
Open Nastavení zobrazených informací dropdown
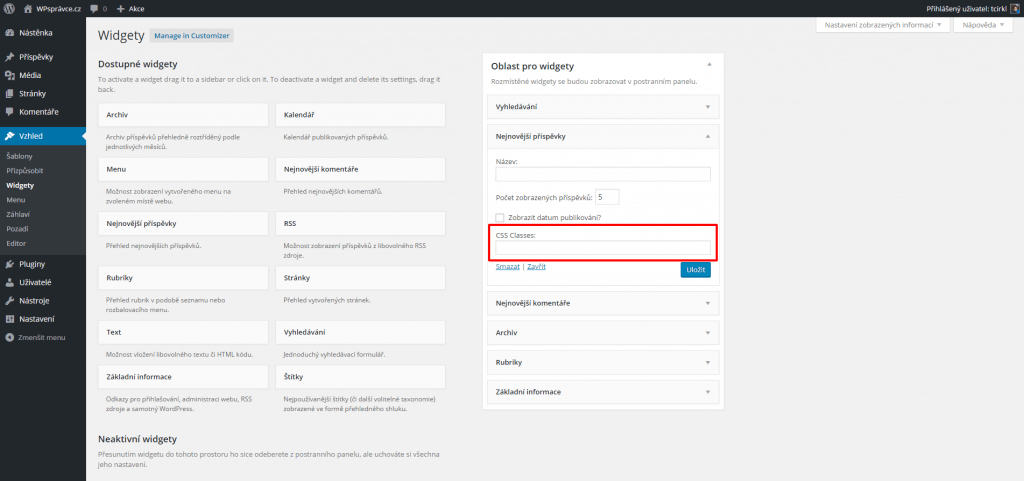(883, 25)
